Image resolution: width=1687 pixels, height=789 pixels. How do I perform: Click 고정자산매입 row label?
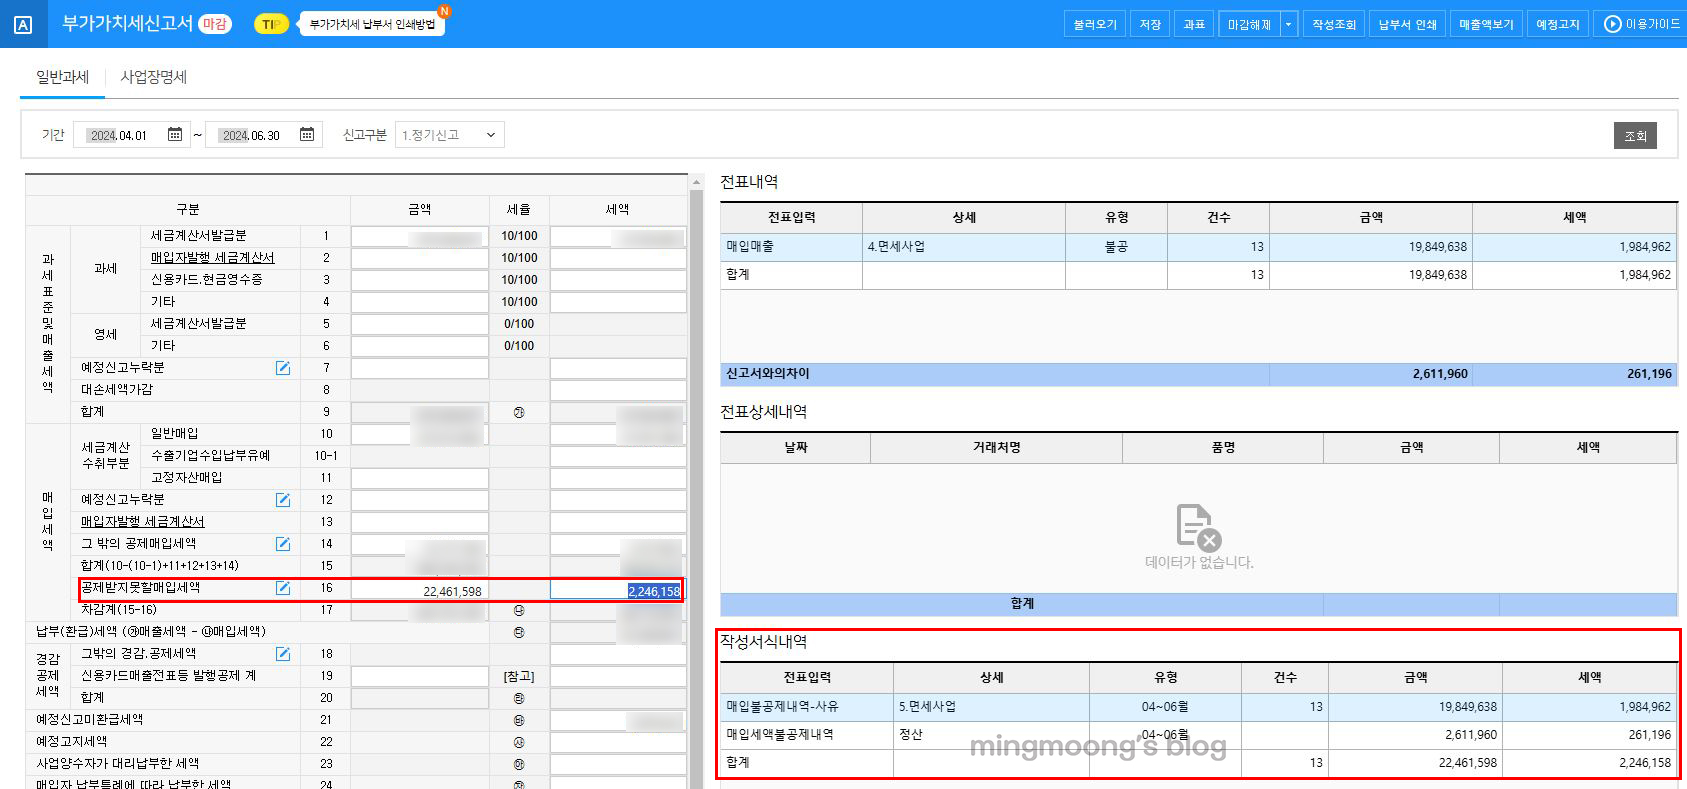click(187, 478)
